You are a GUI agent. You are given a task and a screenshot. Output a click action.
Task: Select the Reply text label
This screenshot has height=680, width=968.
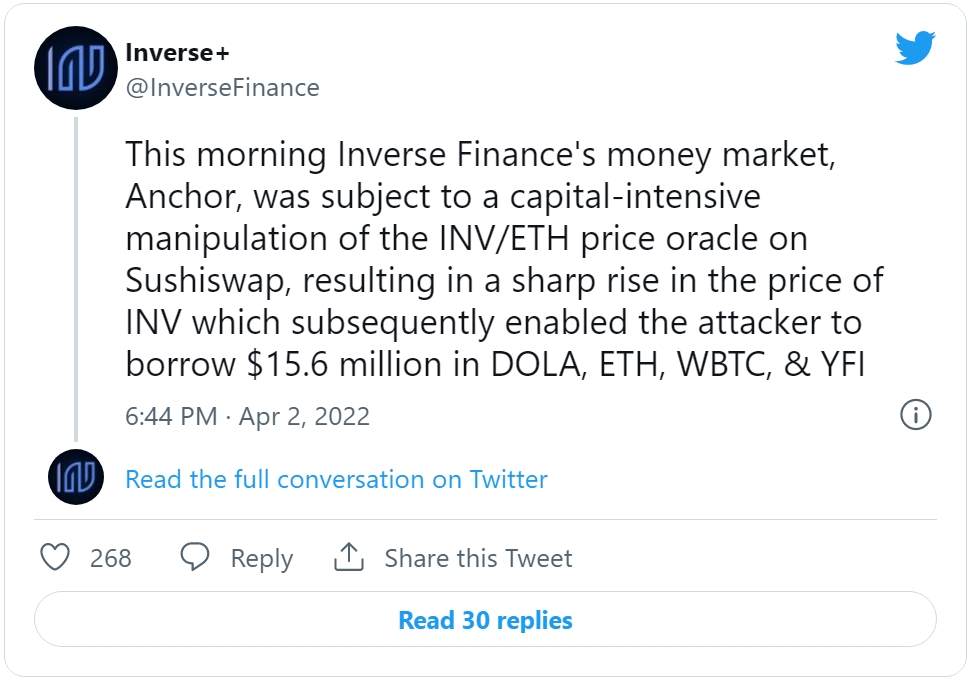coord(262,558)
